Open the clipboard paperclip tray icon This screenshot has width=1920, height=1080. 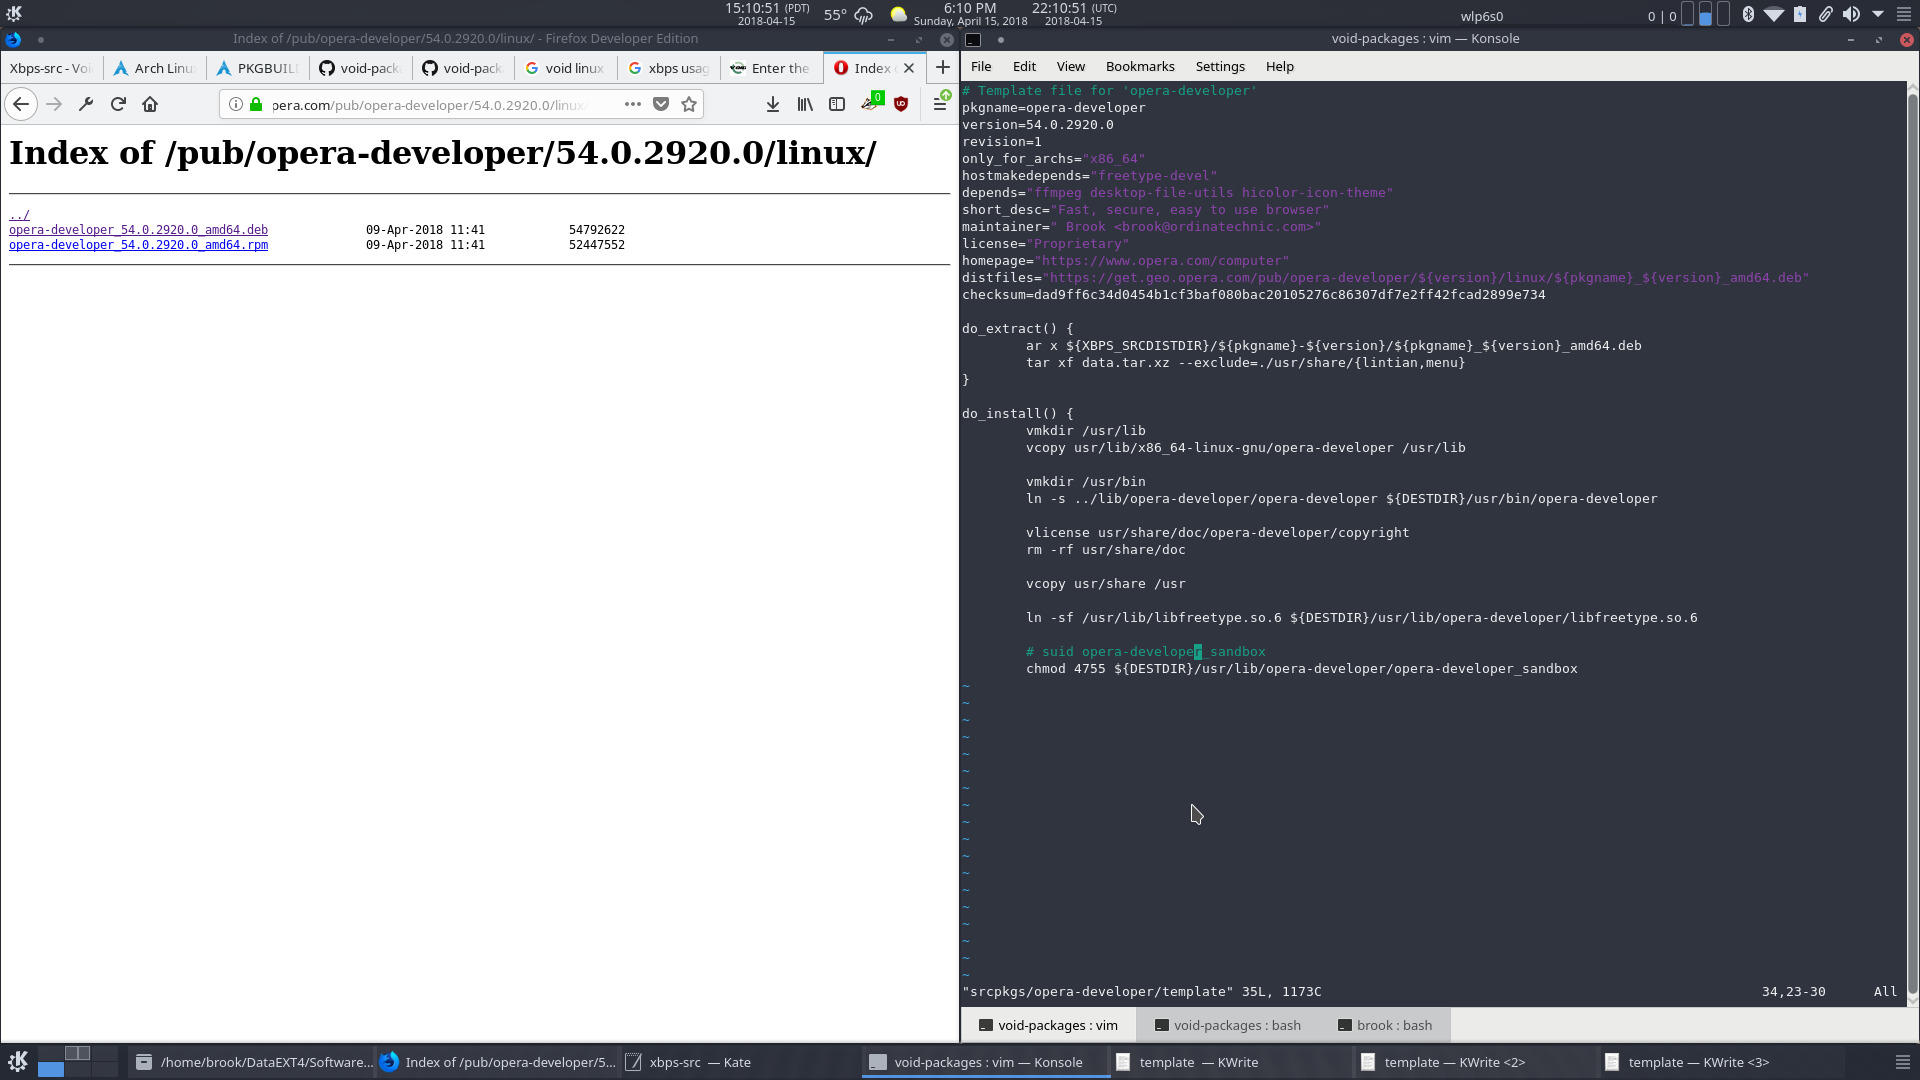click(x=1825, y=14)
